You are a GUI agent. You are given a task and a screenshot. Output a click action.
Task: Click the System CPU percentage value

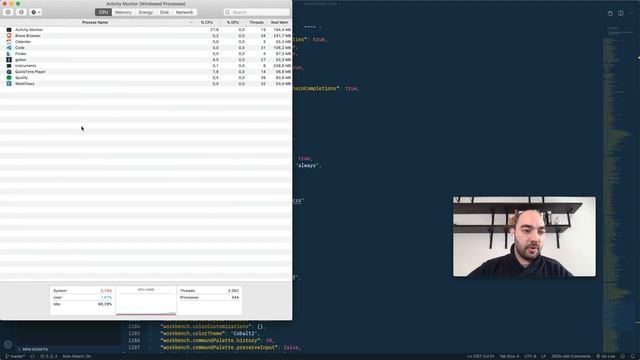tap(106, 291)
